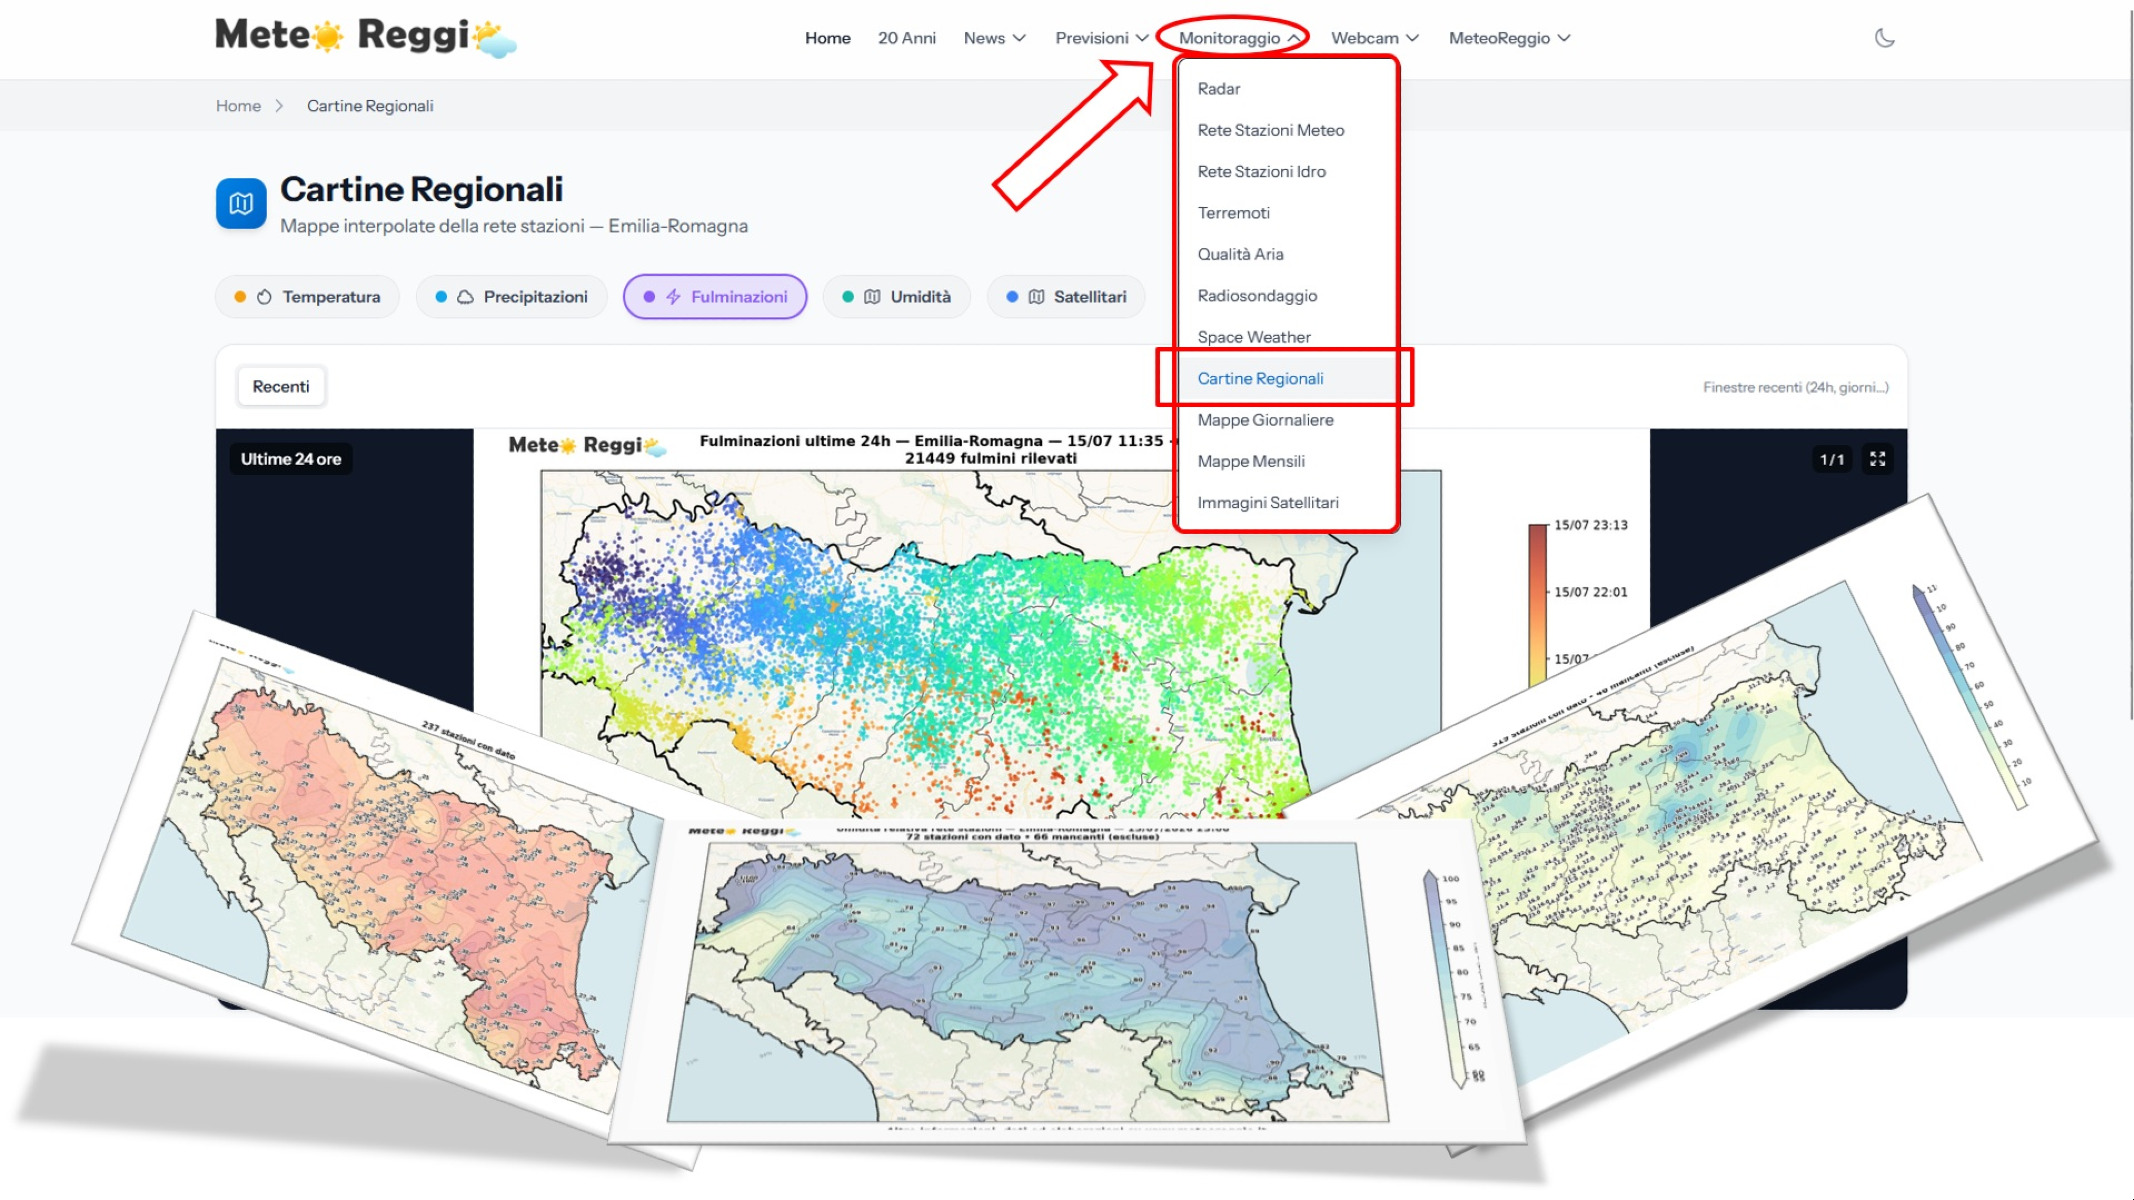Open the lightning map in fullscreen
This screenshot has height=1200, width=2134.
coord(1878,459)
